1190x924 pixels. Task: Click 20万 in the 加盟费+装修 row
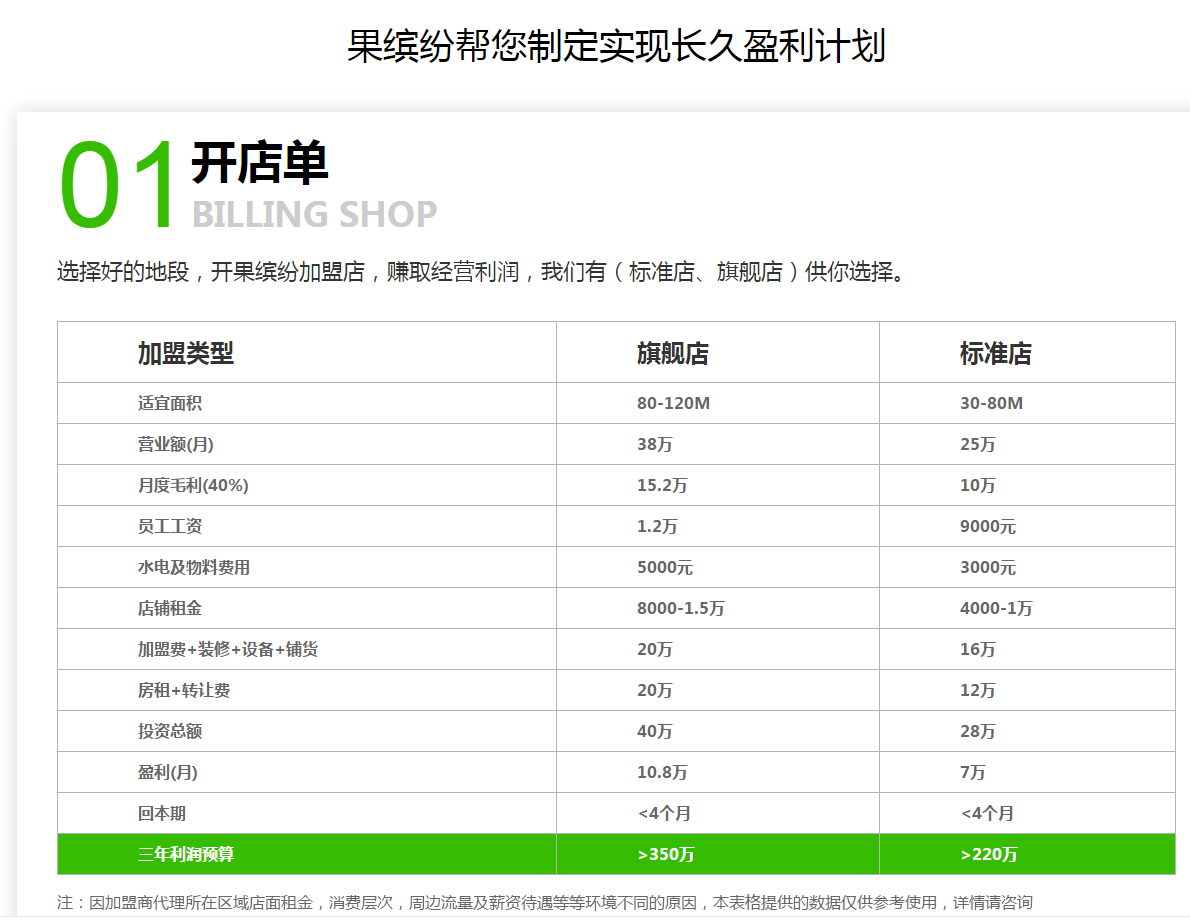(655, 649)
